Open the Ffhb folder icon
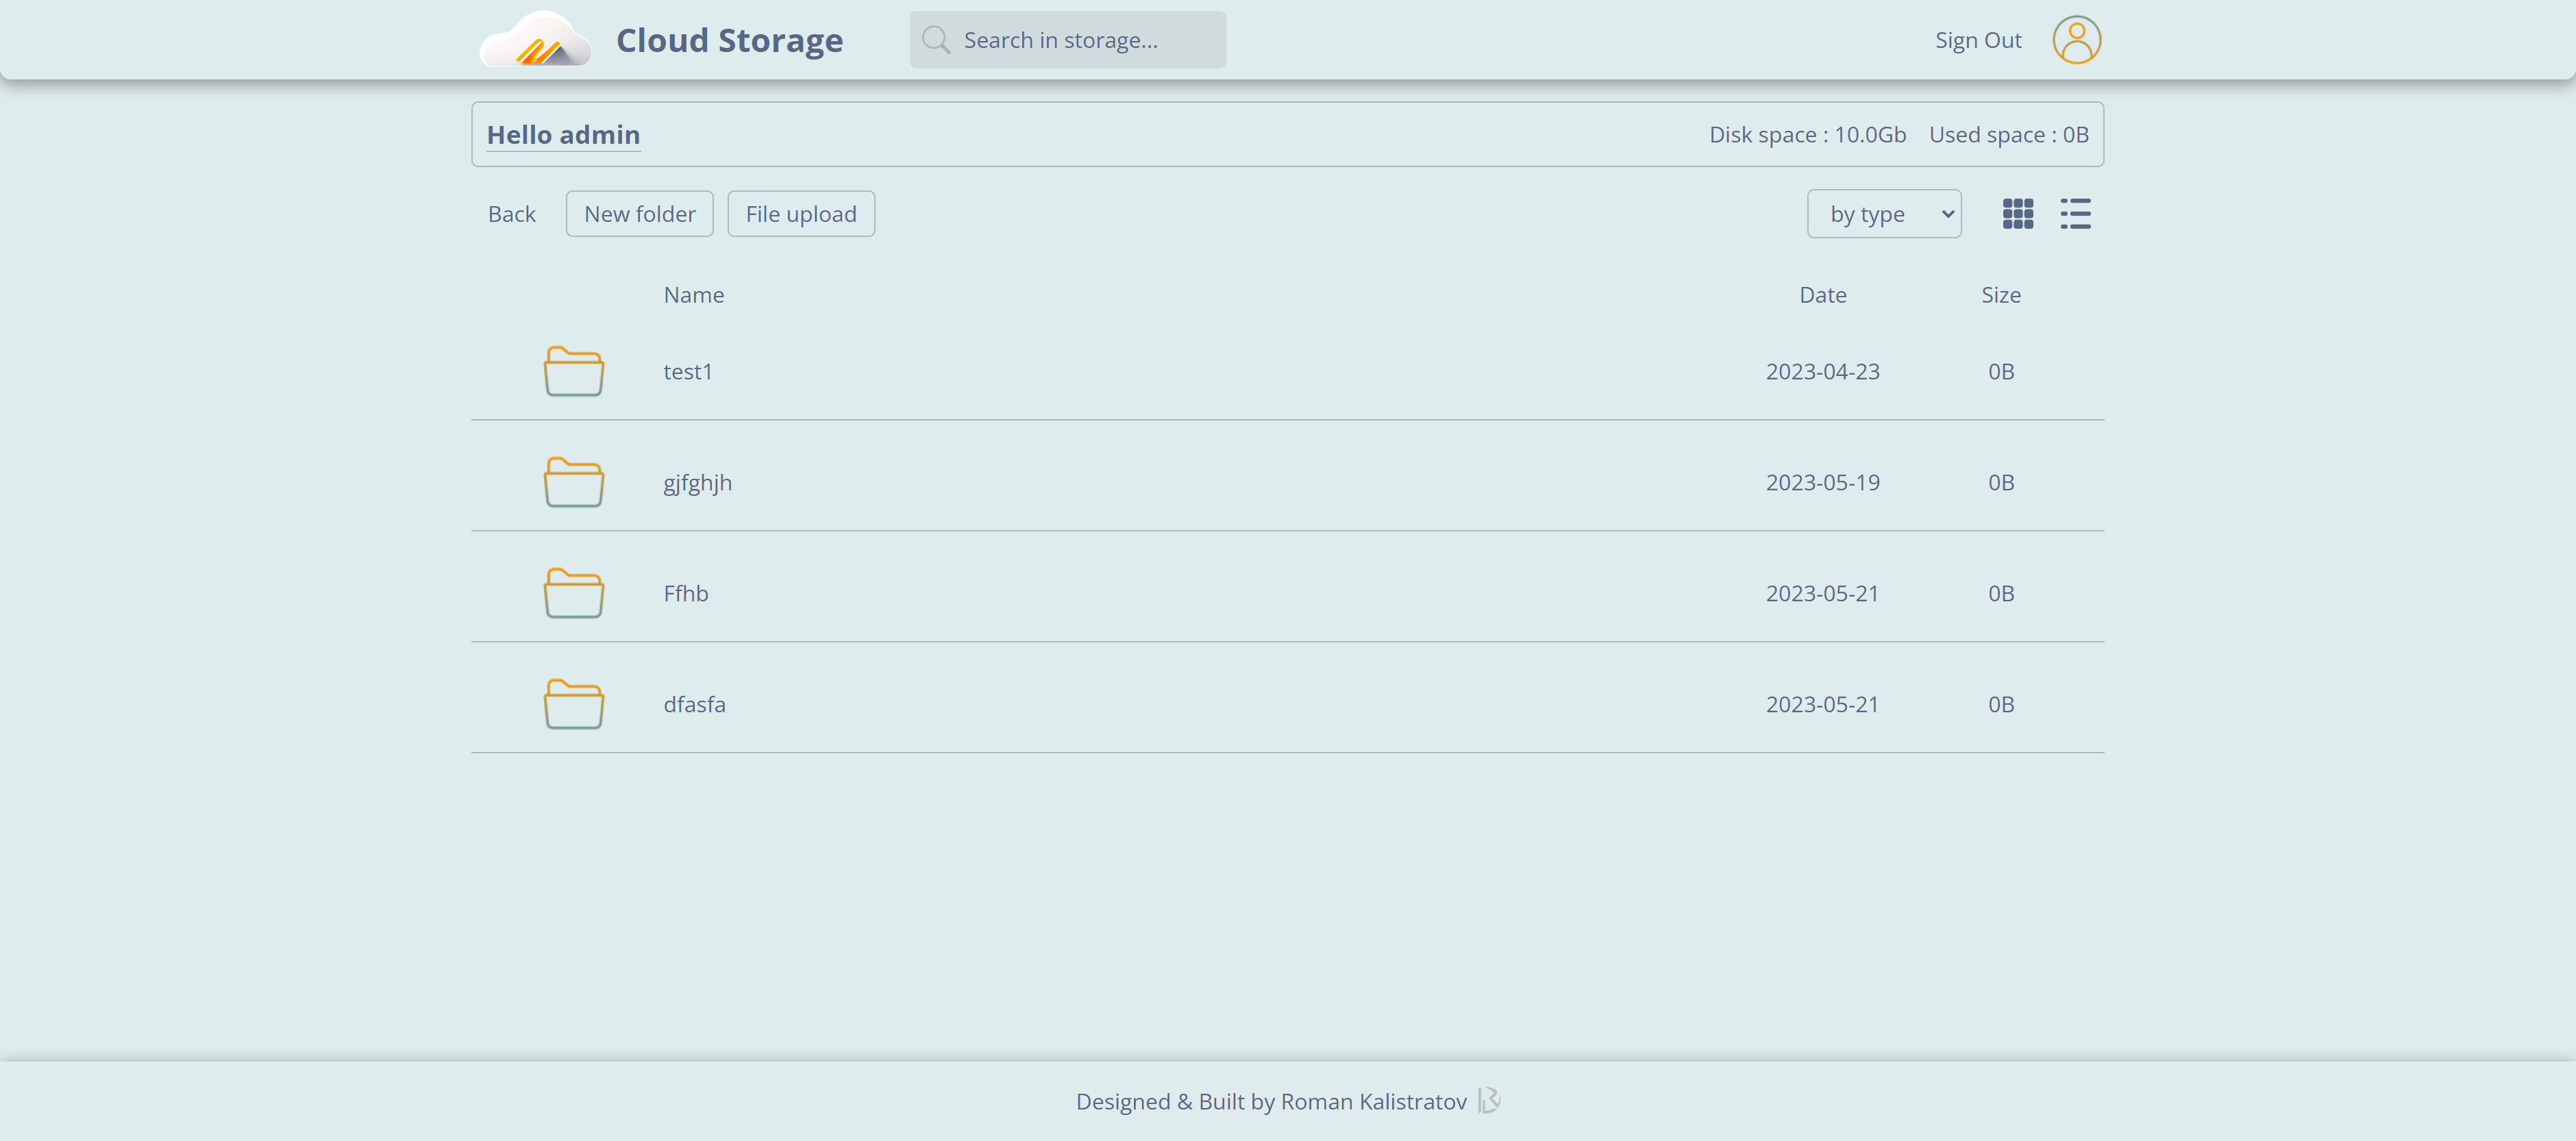Screen dimensions: 2576x1141 [574, 592]
